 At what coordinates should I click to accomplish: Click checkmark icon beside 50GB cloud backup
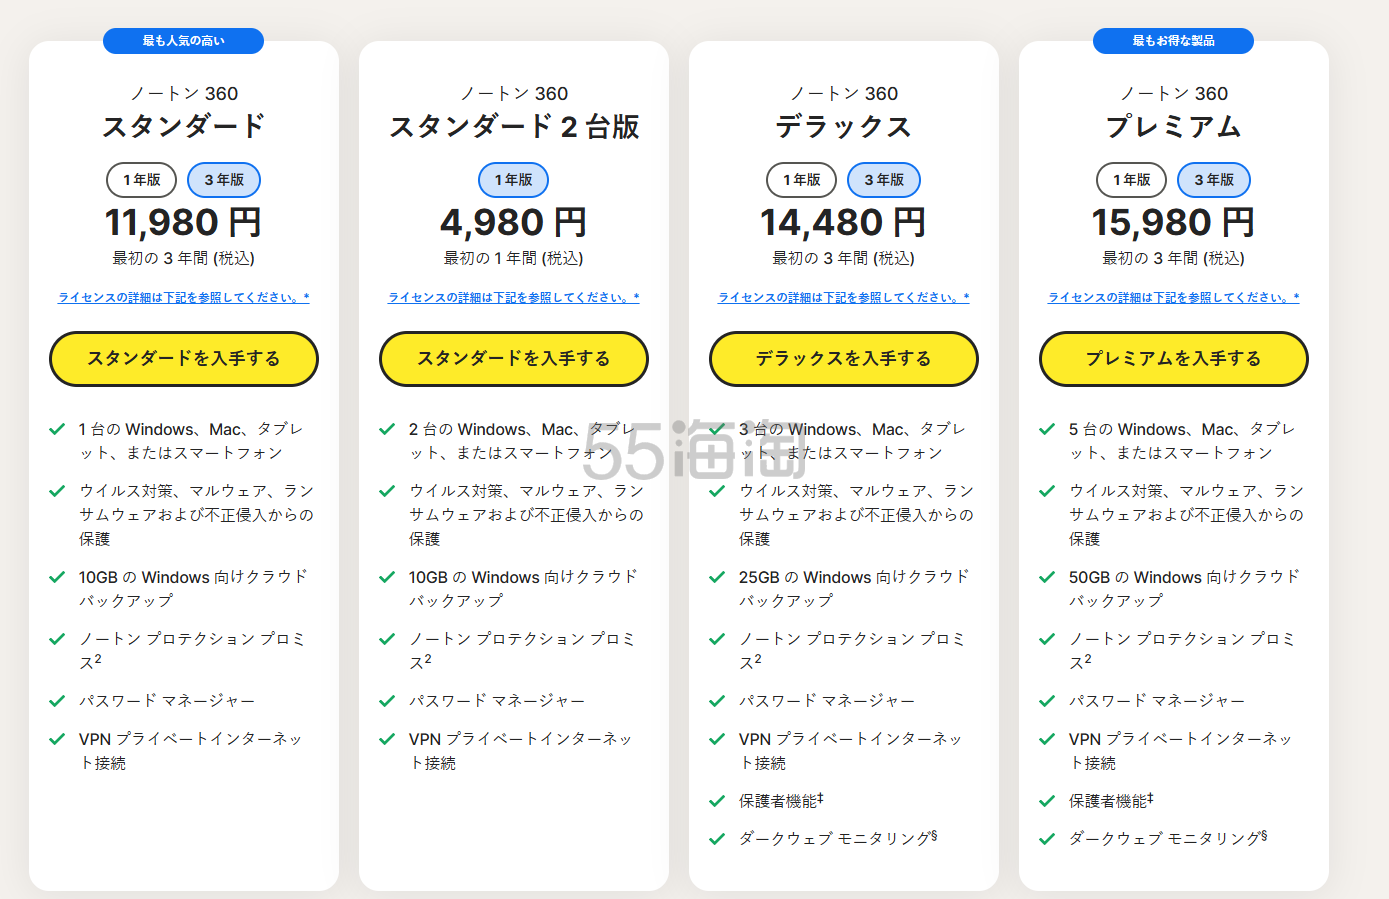pos(1047,577)
